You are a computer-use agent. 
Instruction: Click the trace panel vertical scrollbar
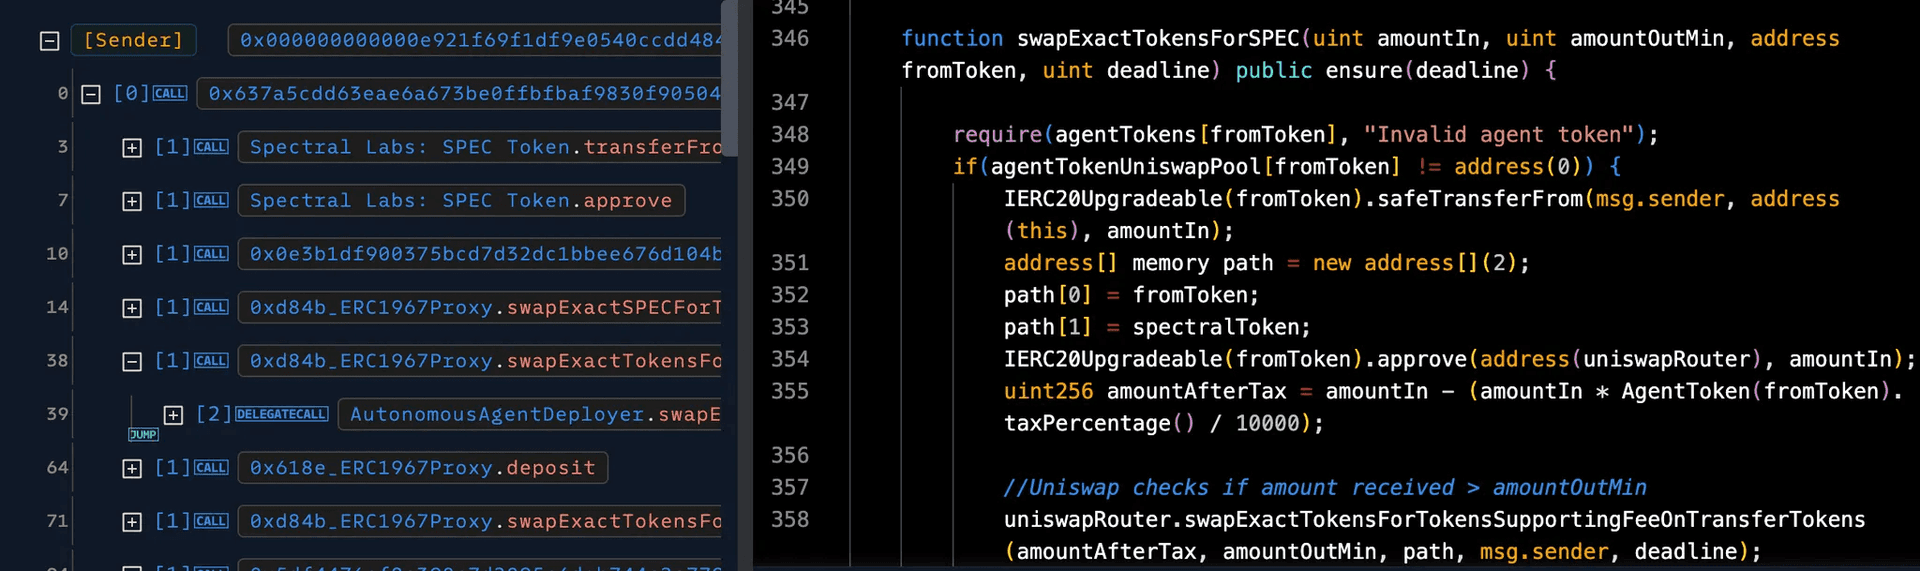pos(730,80)
